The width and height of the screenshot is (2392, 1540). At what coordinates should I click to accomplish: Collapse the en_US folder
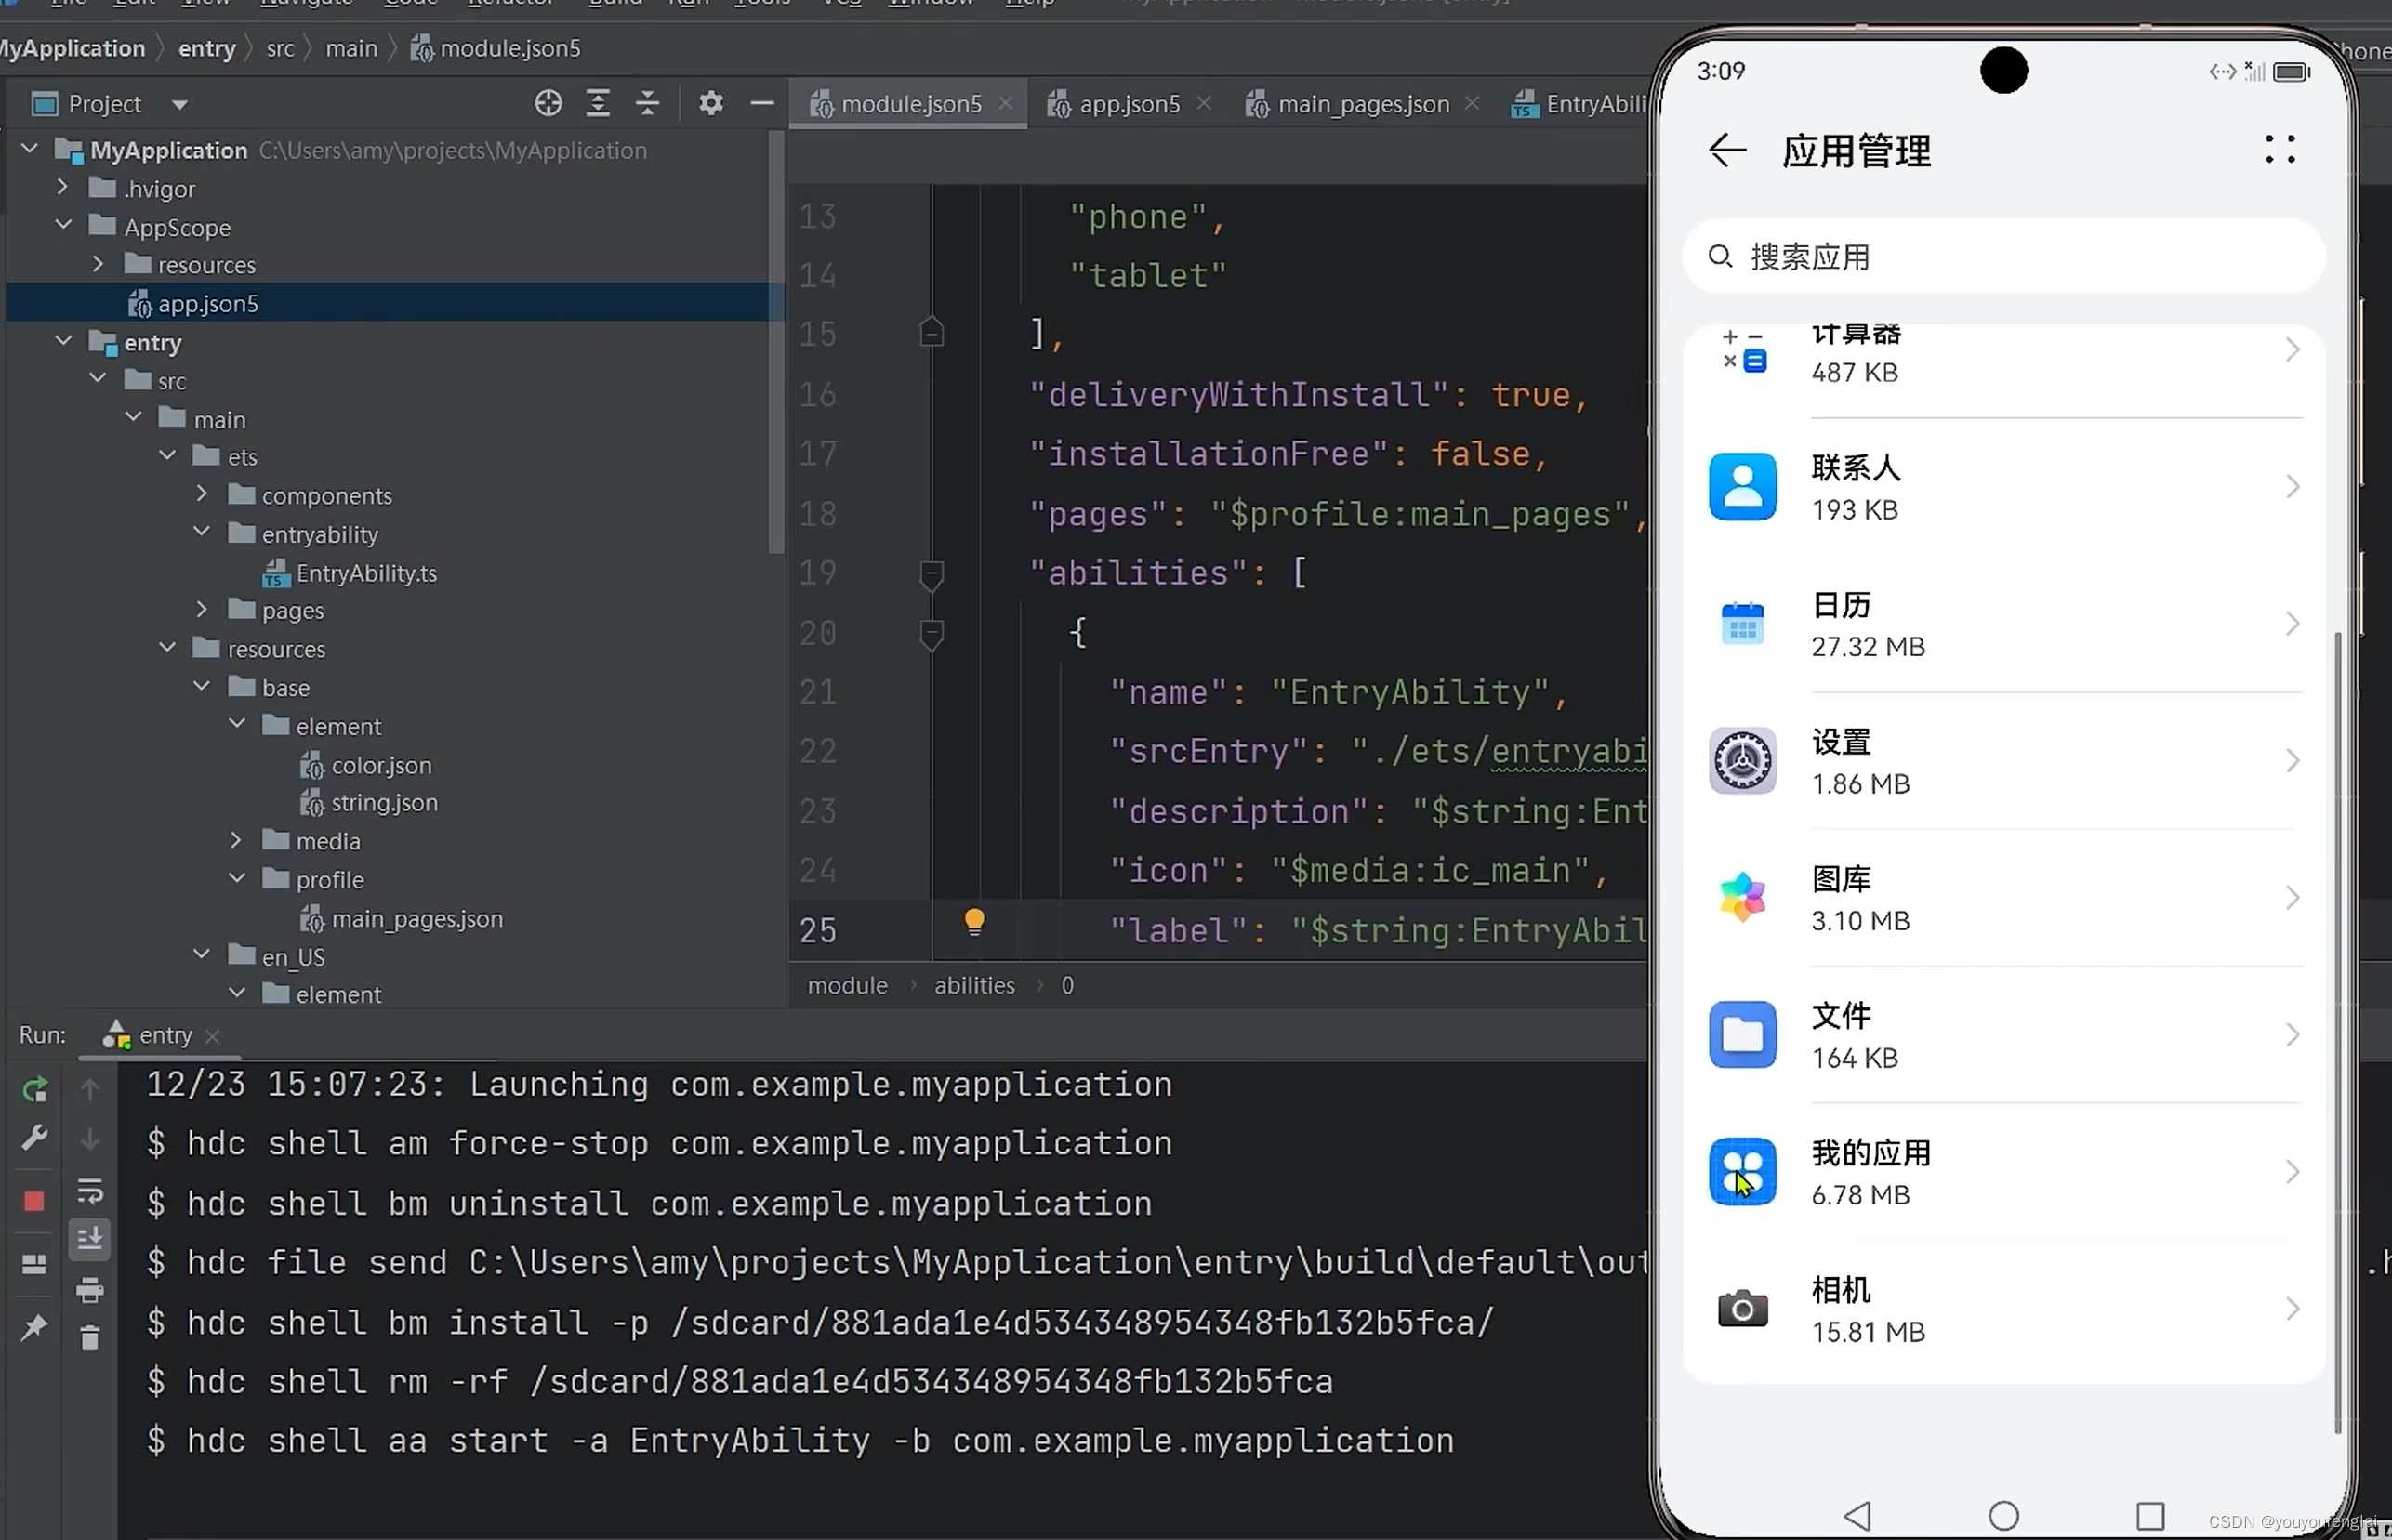[202, 955]
